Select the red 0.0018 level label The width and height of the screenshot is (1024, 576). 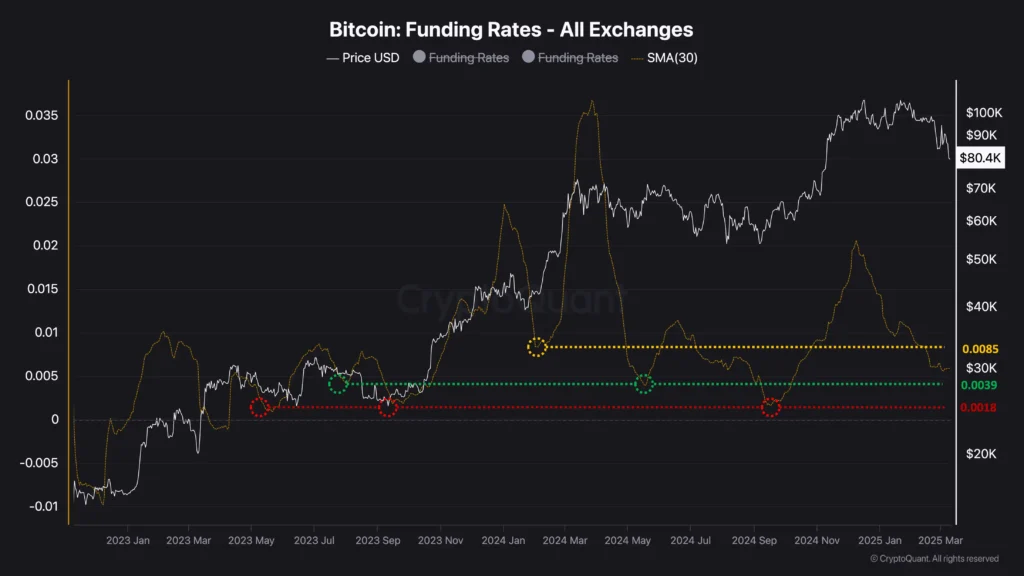pyautogui.click(x=979, y=407)
